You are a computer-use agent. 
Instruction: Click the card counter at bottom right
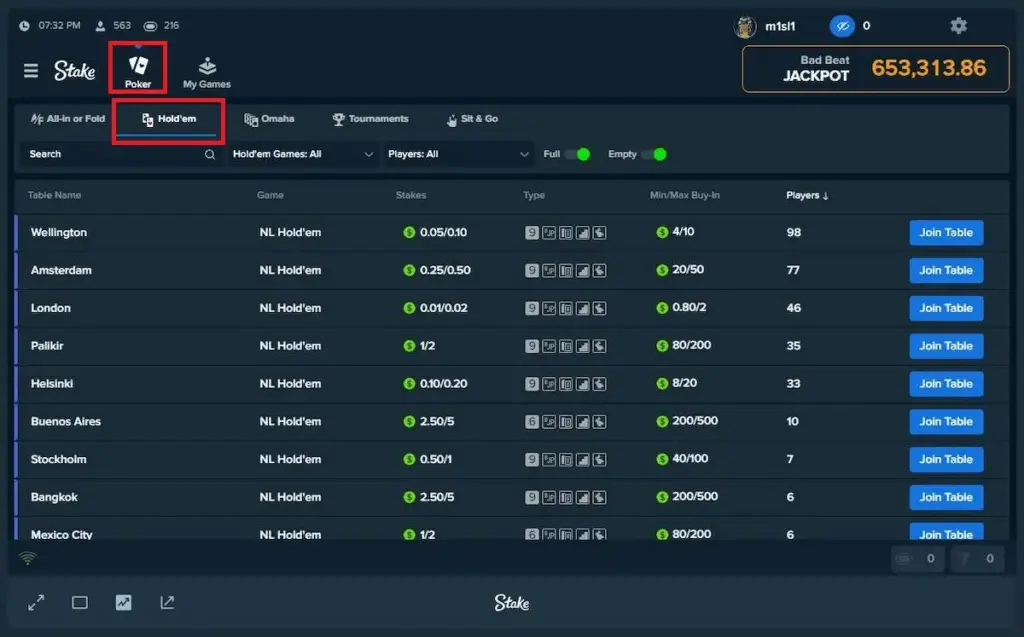coord(977,559)
